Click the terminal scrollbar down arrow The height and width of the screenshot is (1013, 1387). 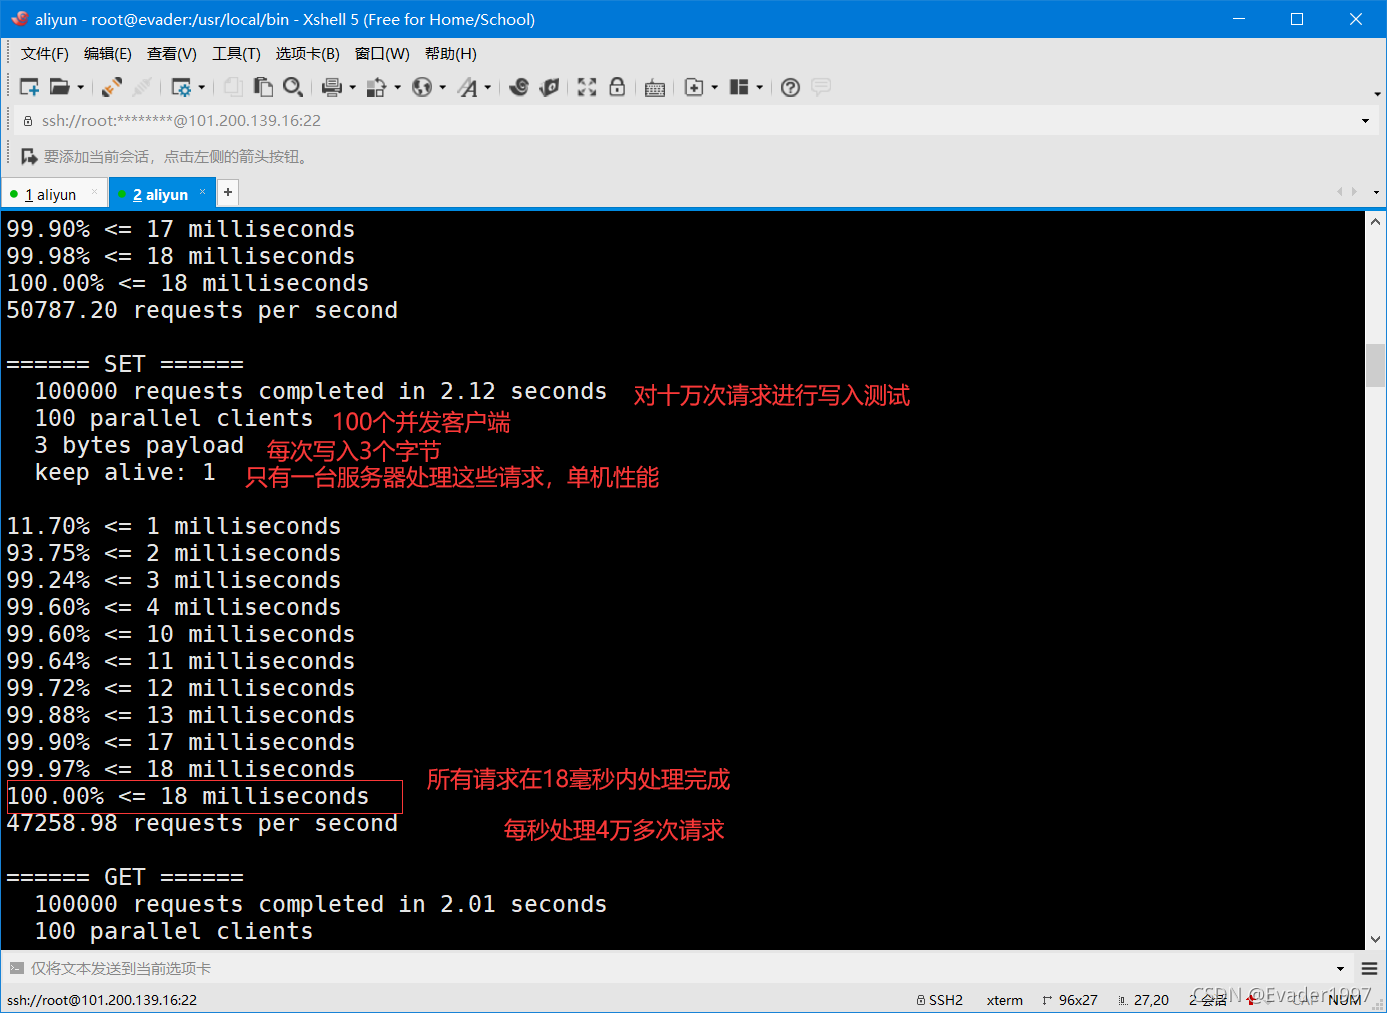tap(1376, 939)
